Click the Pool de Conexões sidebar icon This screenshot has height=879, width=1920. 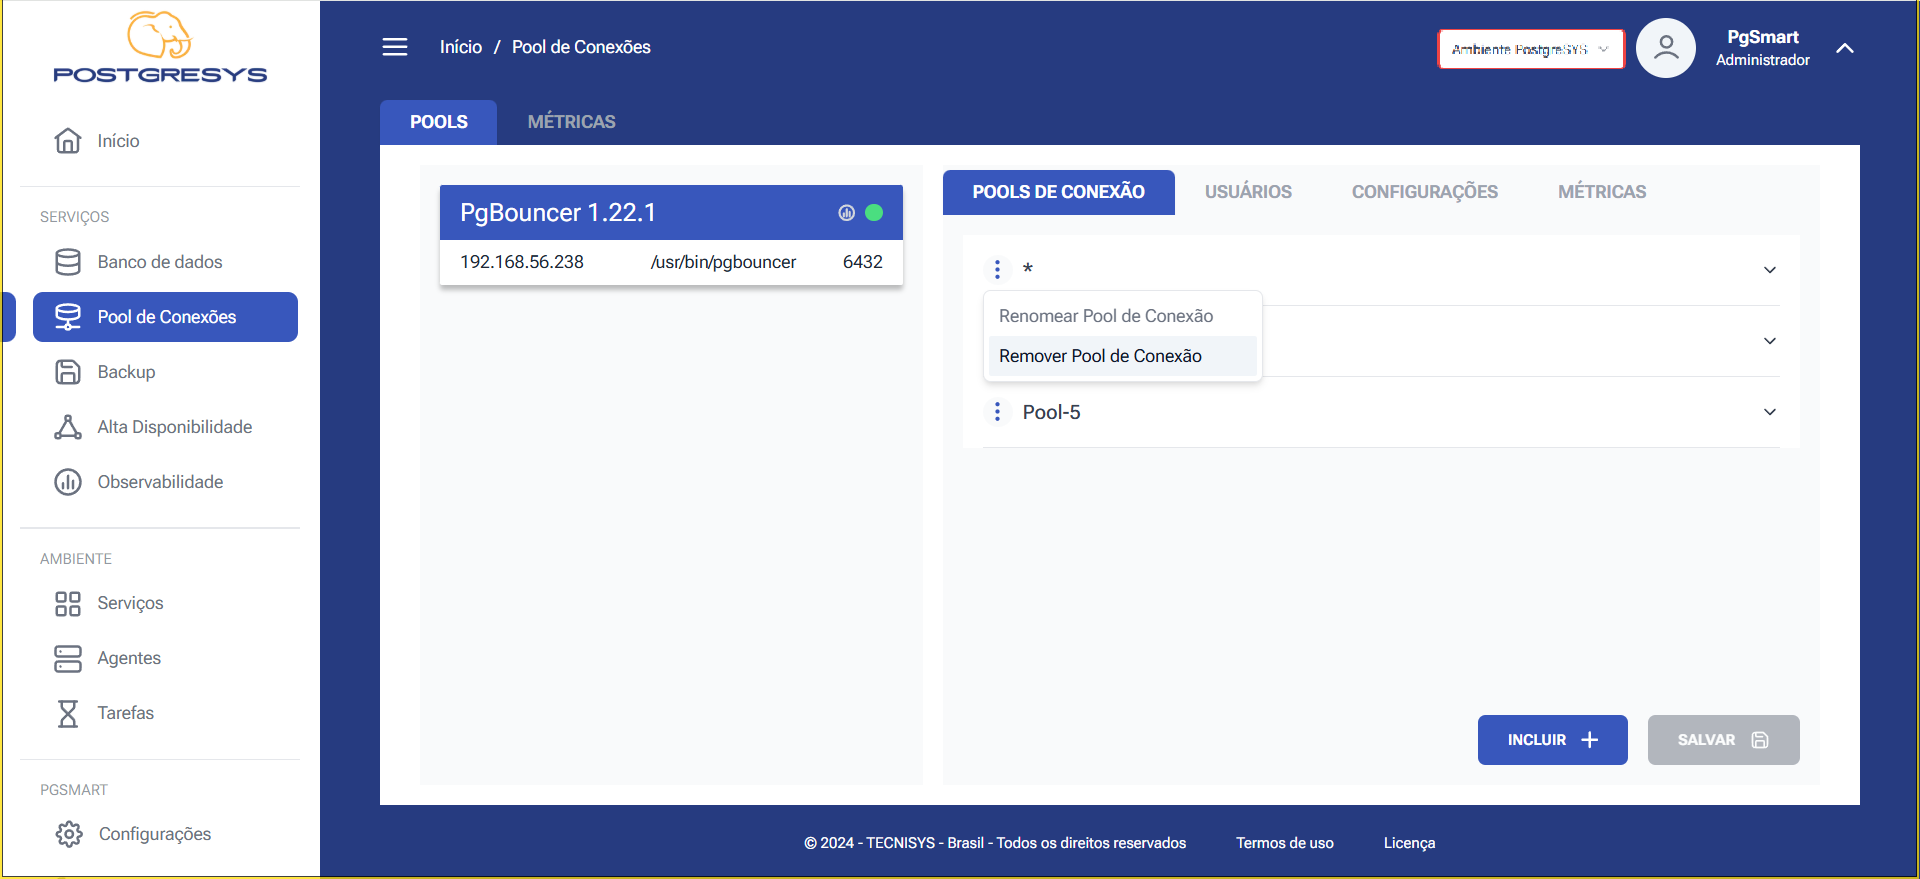[68, 317]
